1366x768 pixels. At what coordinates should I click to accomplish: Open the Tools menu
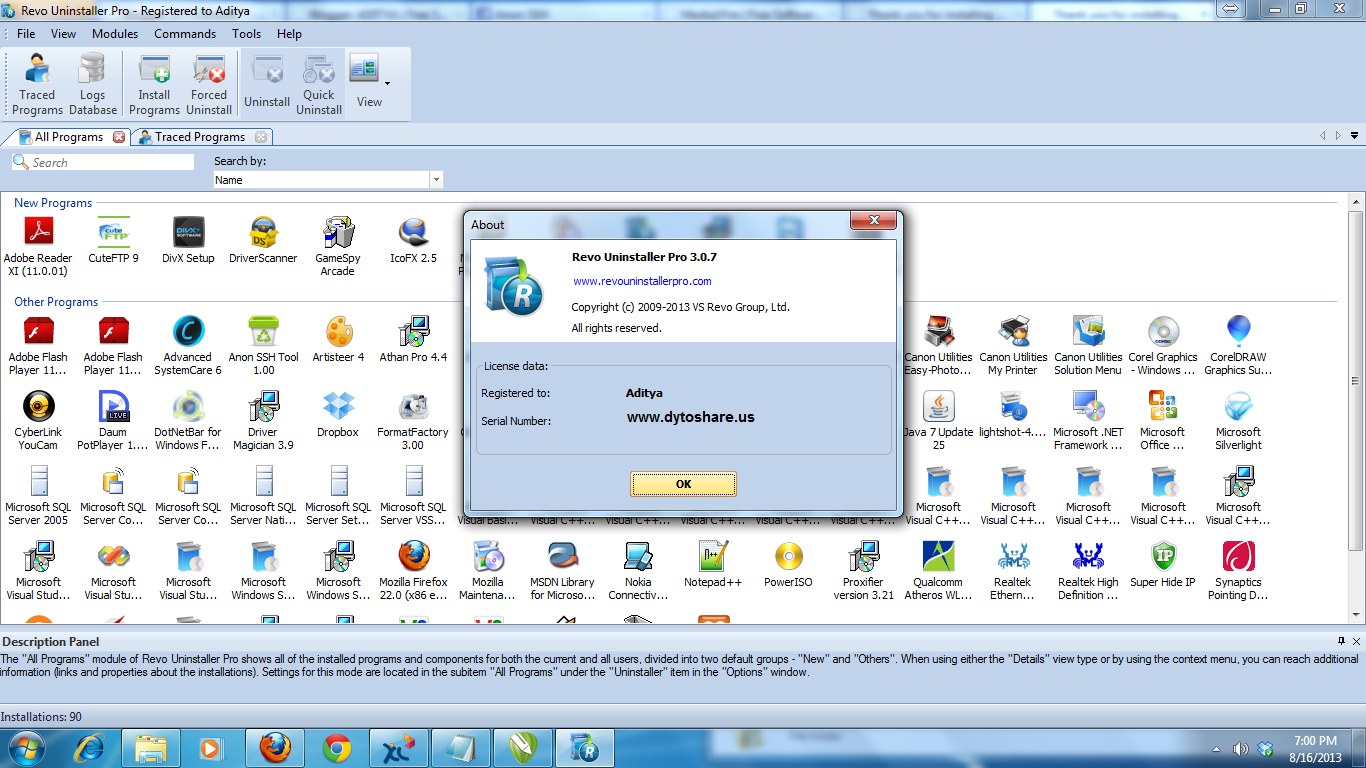tap(246, 34)
